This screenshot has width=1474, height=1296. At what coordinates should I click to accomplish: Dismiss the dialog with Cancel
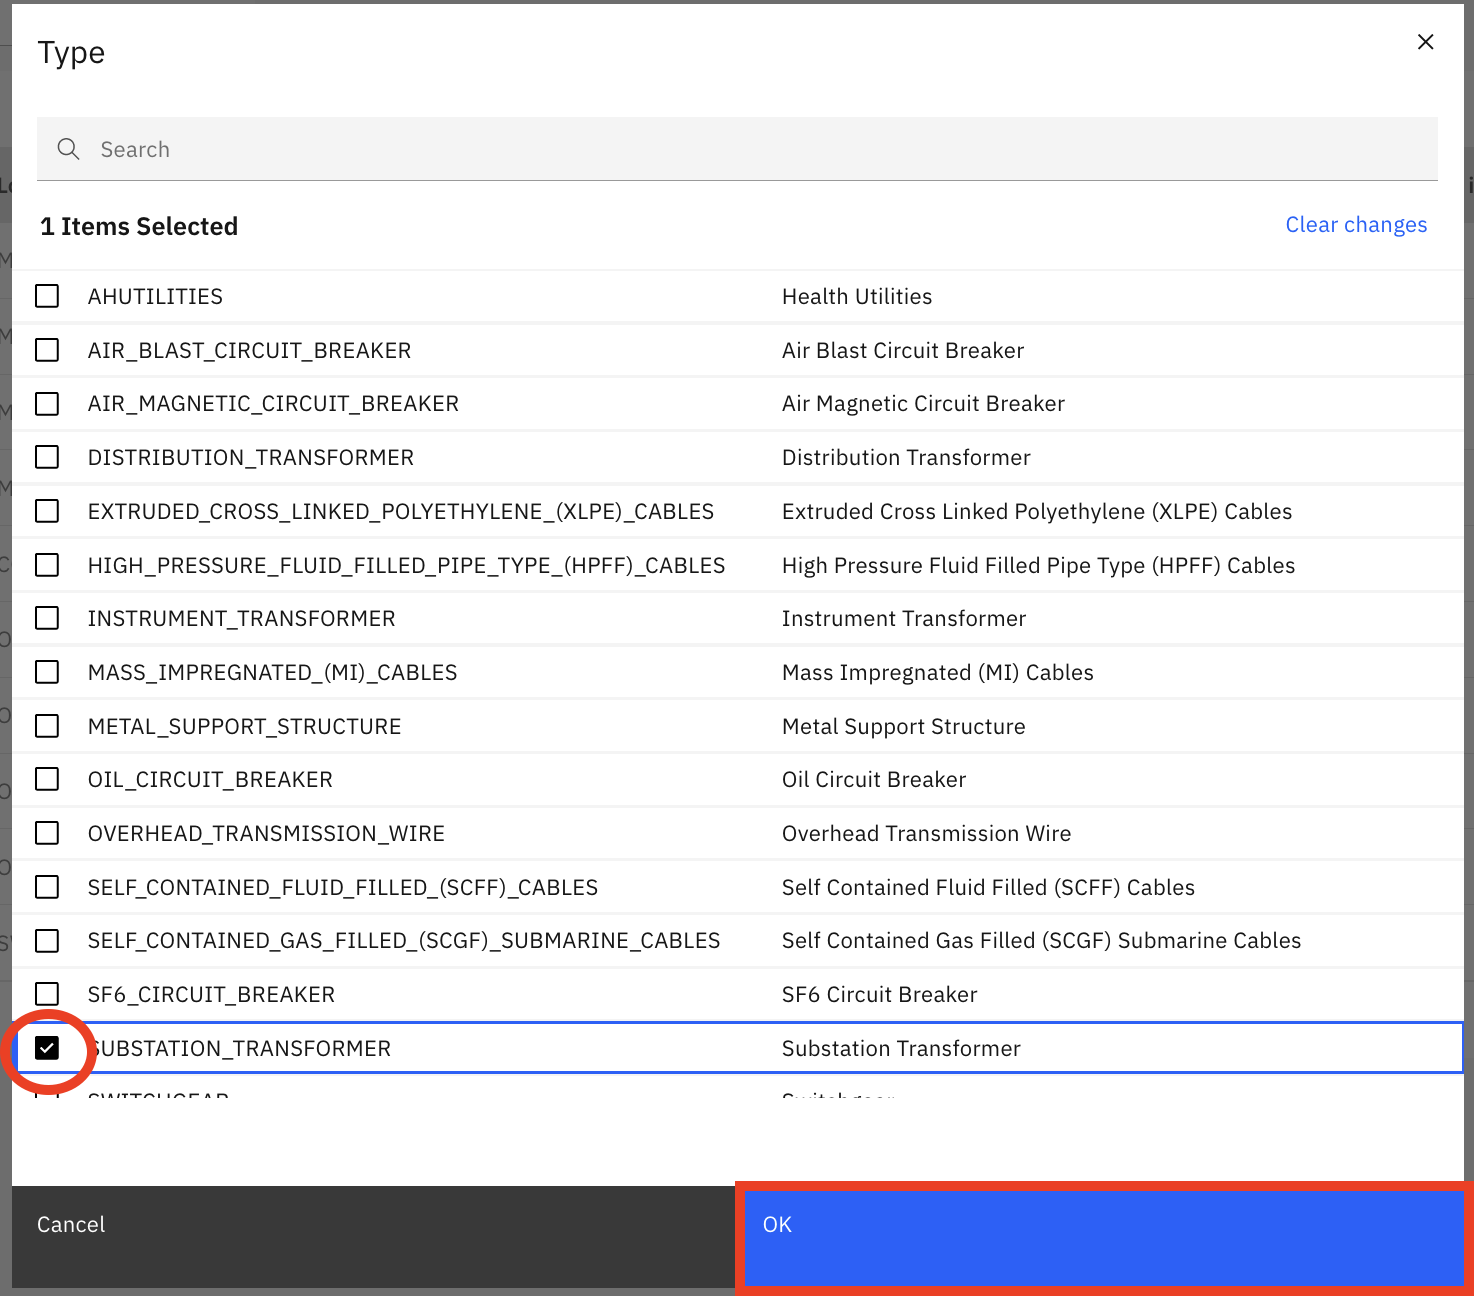374,1237
